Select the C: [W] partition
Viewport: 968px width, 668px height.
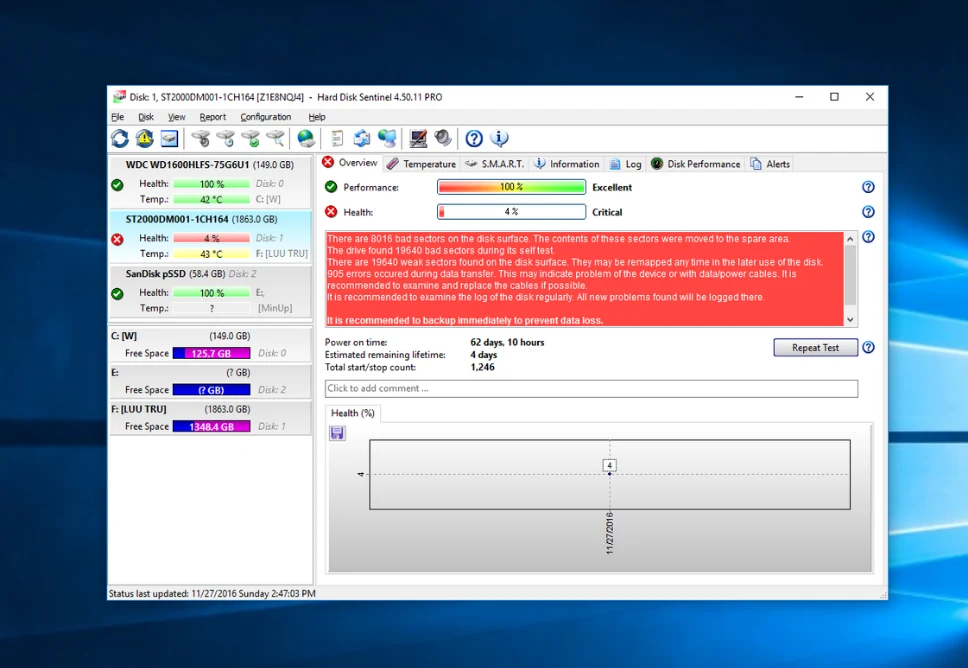pos(210,344)
